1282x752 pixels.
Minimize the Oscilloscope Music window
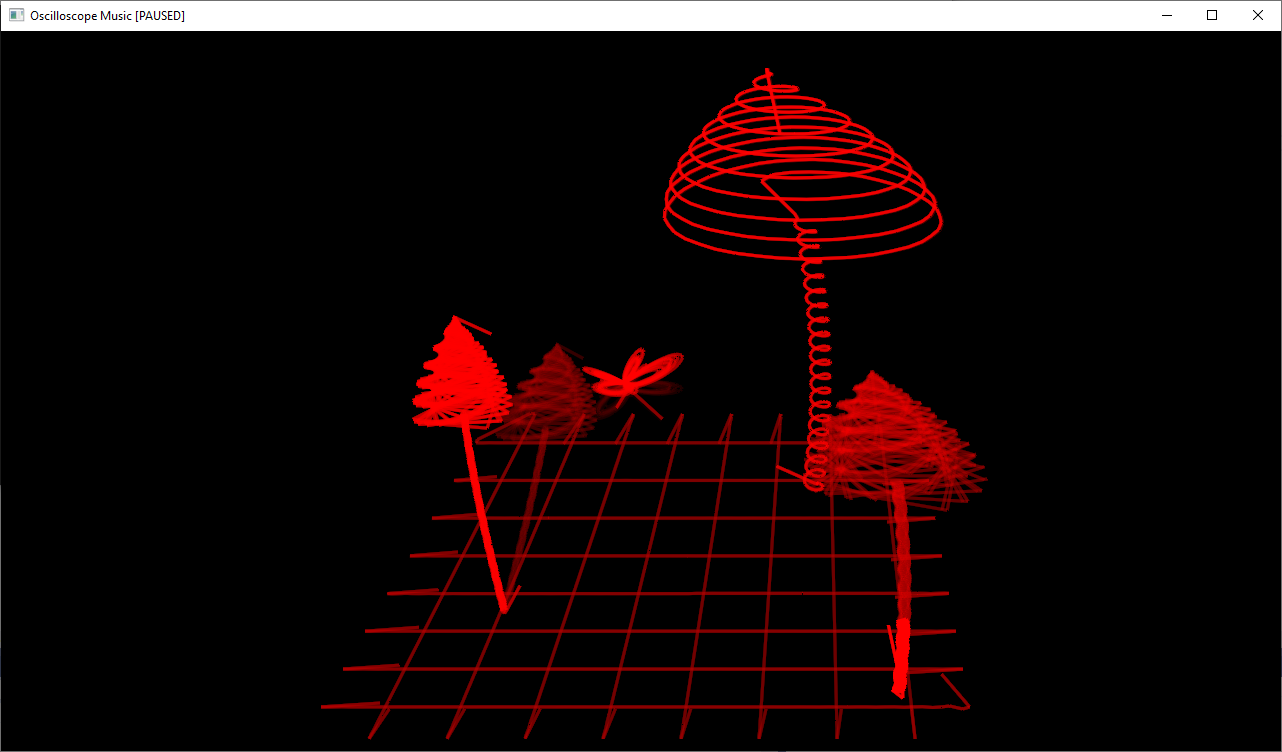click(1166, 16)
